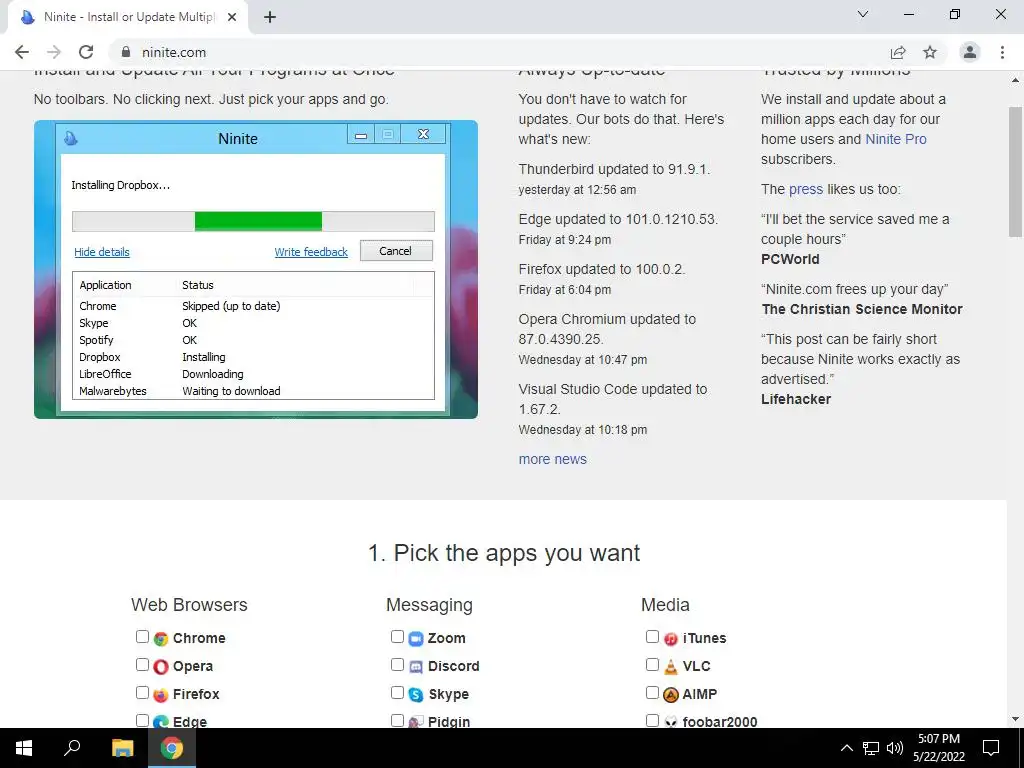Check the Zoom checkbox

coord(397,637)
